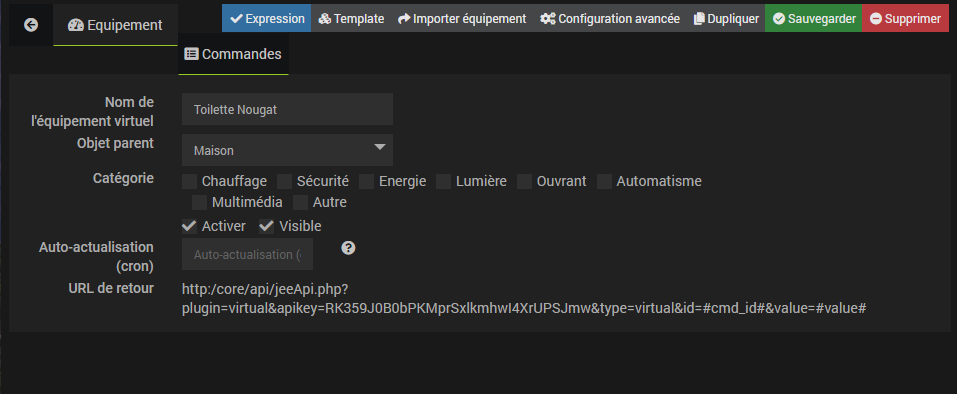The width and height of the screenshot is (957, 394).
Task: Focus the Auto-actualisation cron input
Action: click(248, 254)
